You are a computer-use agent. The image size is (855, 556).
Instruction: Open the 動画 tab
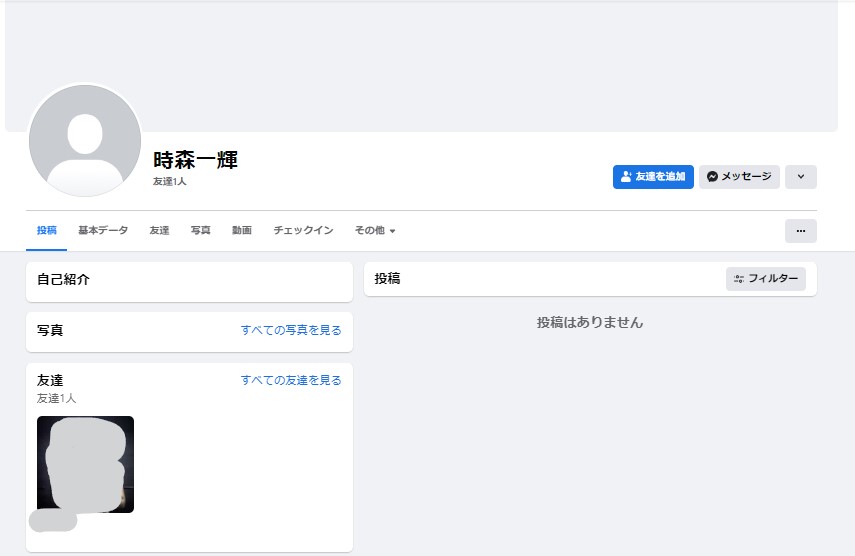click(242, 231)
